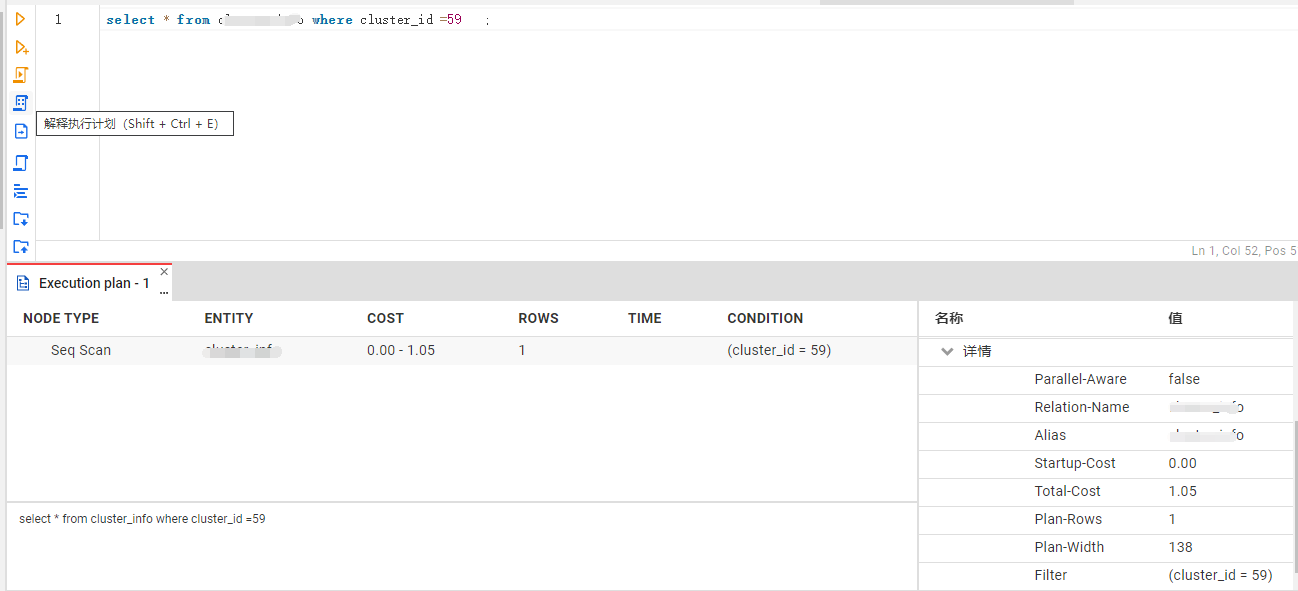Close the Execution plan - 1 tab
Screen dimensions: 1298x591
(164, 272)
